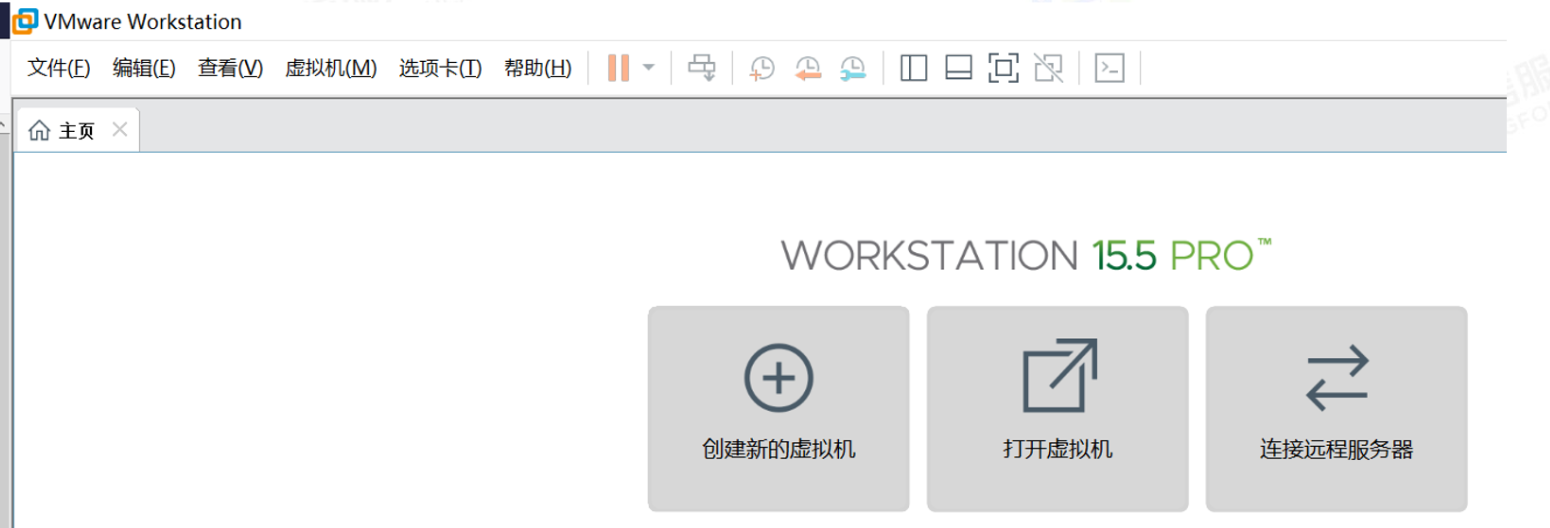Open the 帮助(H) menu
The height and width of the screenshot is (528, 1550).
click(x=538, y=68)
